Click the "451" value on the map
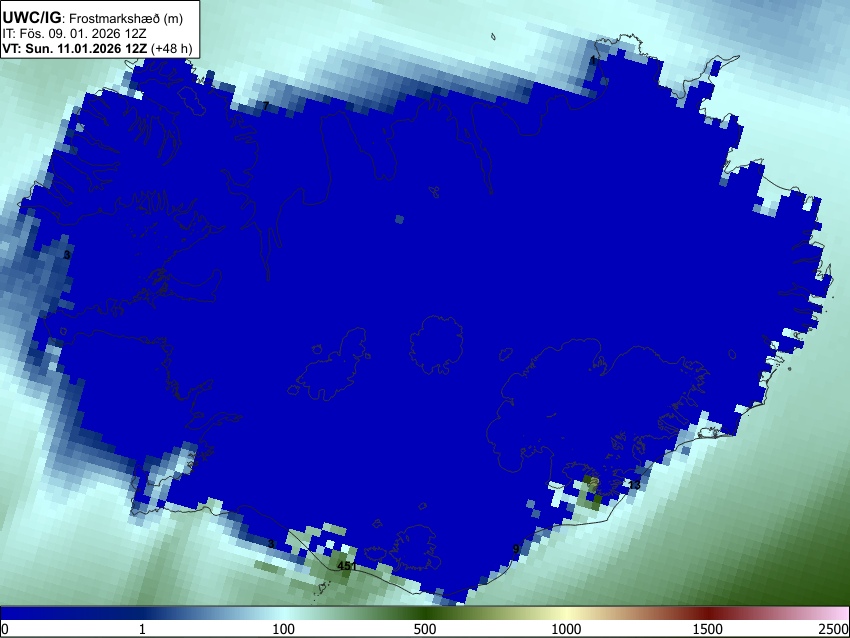This screenshot has height=638, width=850. point(347,566)
